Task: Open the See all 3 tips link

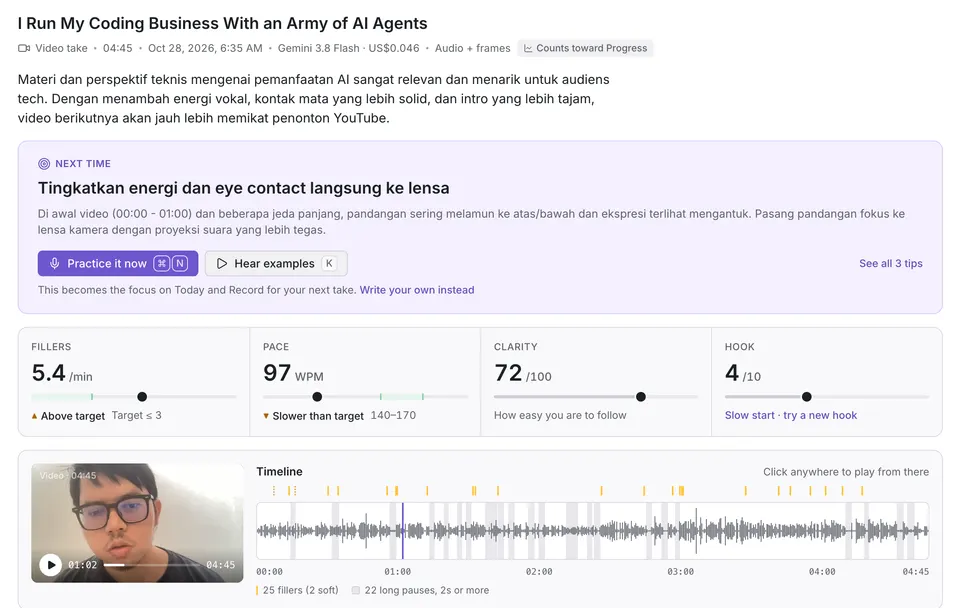Action: (890, 263)
